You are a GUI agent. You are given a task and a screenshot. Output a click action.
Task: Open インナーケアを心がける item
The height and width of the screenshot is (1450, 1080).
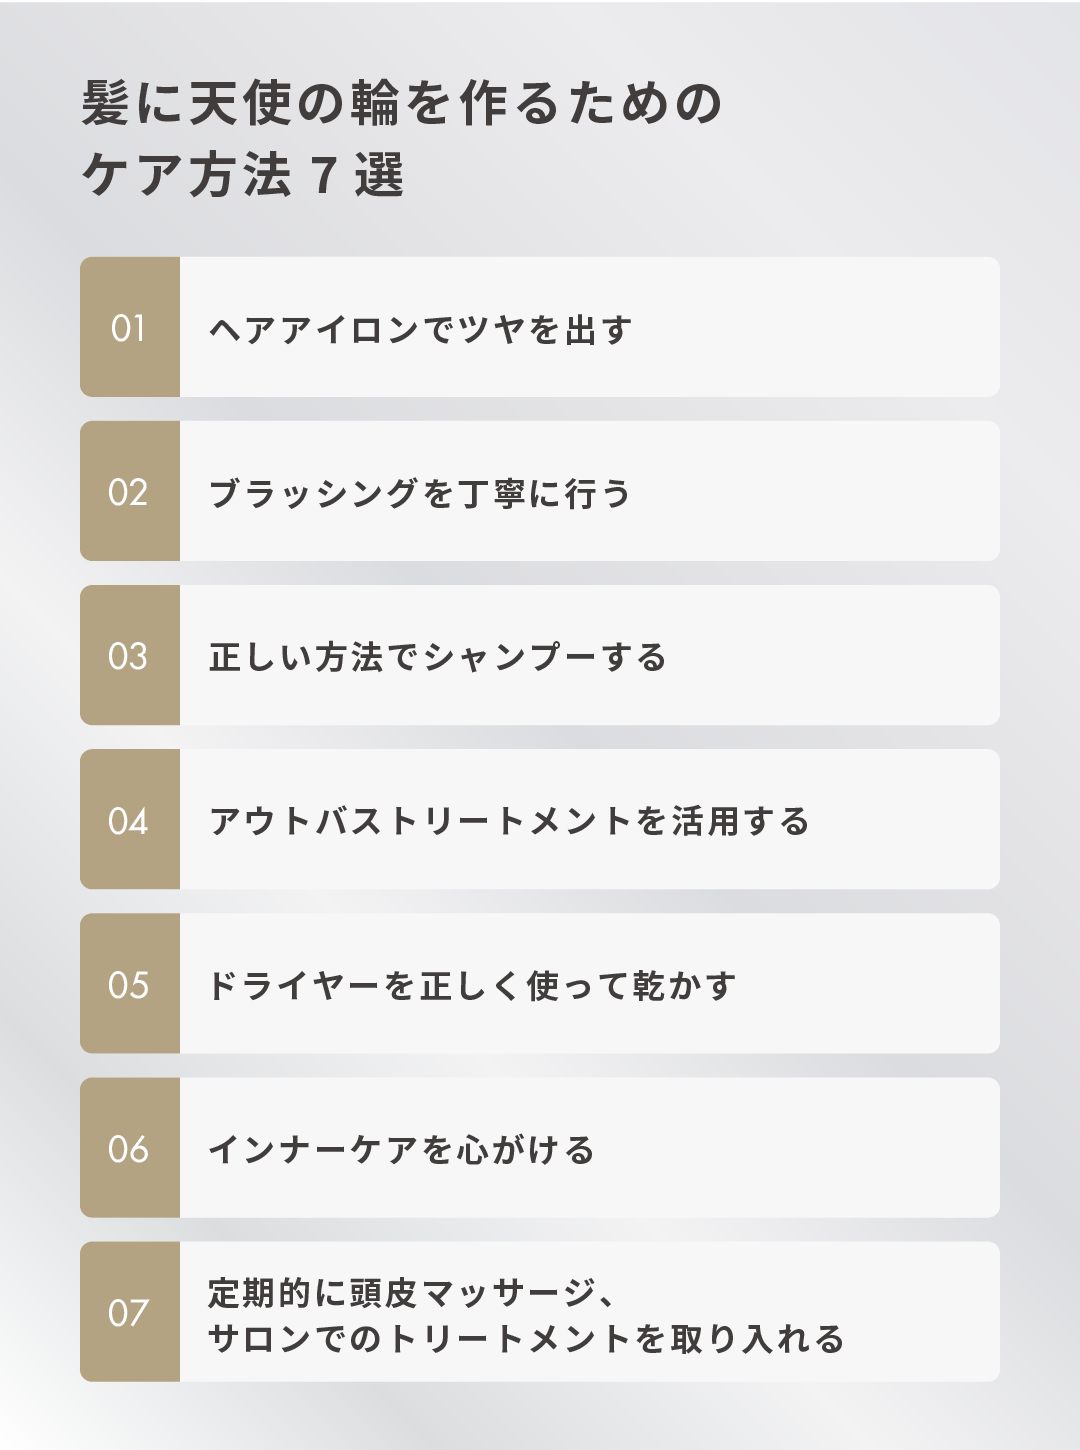coord(540,1147)
